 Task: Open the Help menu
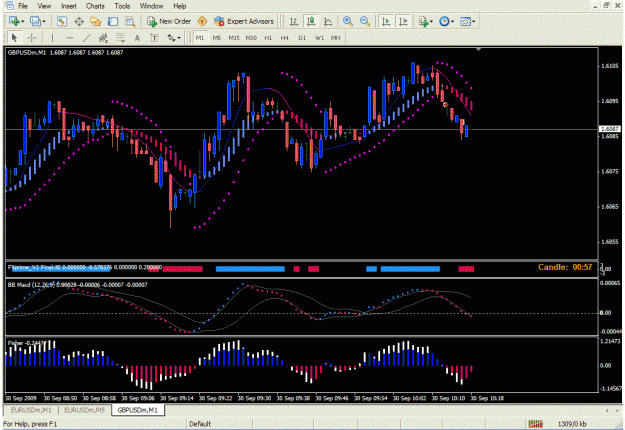coord(179,6)
